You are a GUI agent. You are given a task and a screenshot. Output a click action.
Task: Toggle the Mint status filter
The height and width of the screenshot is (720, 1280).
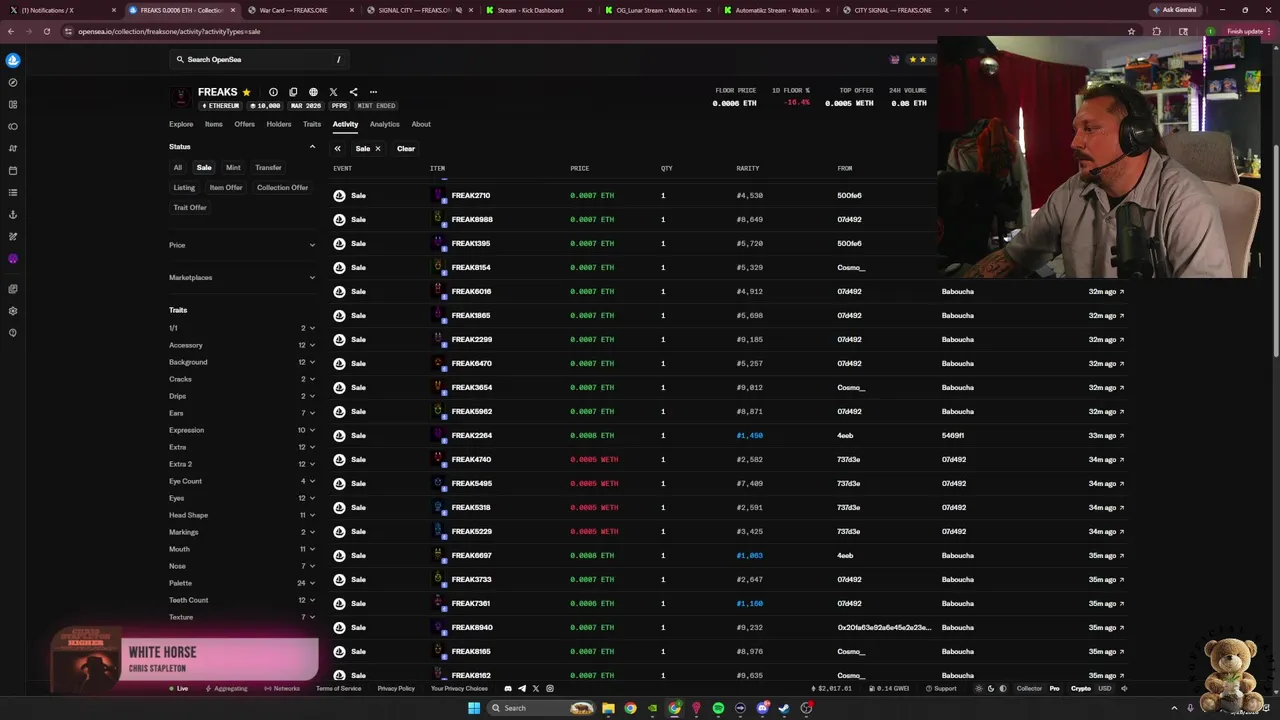233,167
